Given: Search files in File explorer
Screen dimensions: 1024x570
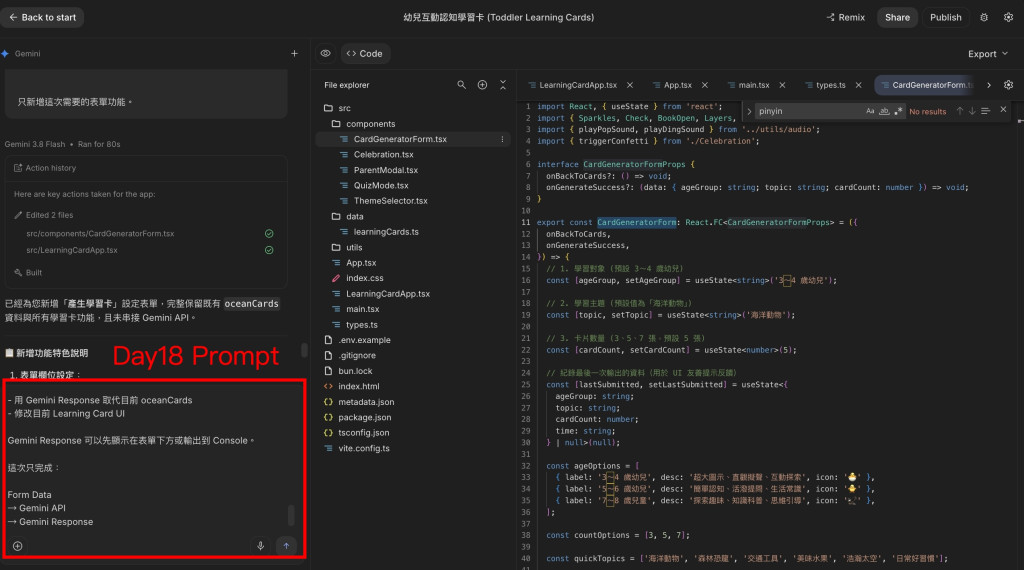Looking at the screenshot, I should pyautogui.click(x=462, y=85).
